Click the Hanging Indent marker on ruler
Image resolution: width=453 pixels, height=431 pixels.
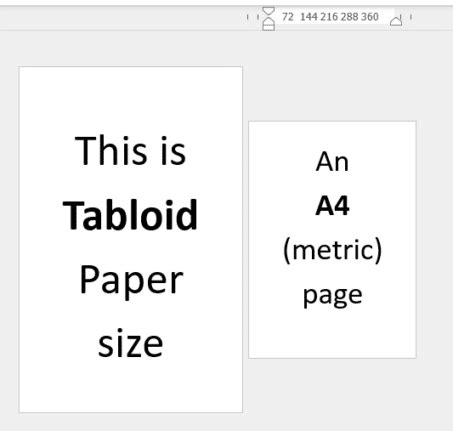(268, 22)
